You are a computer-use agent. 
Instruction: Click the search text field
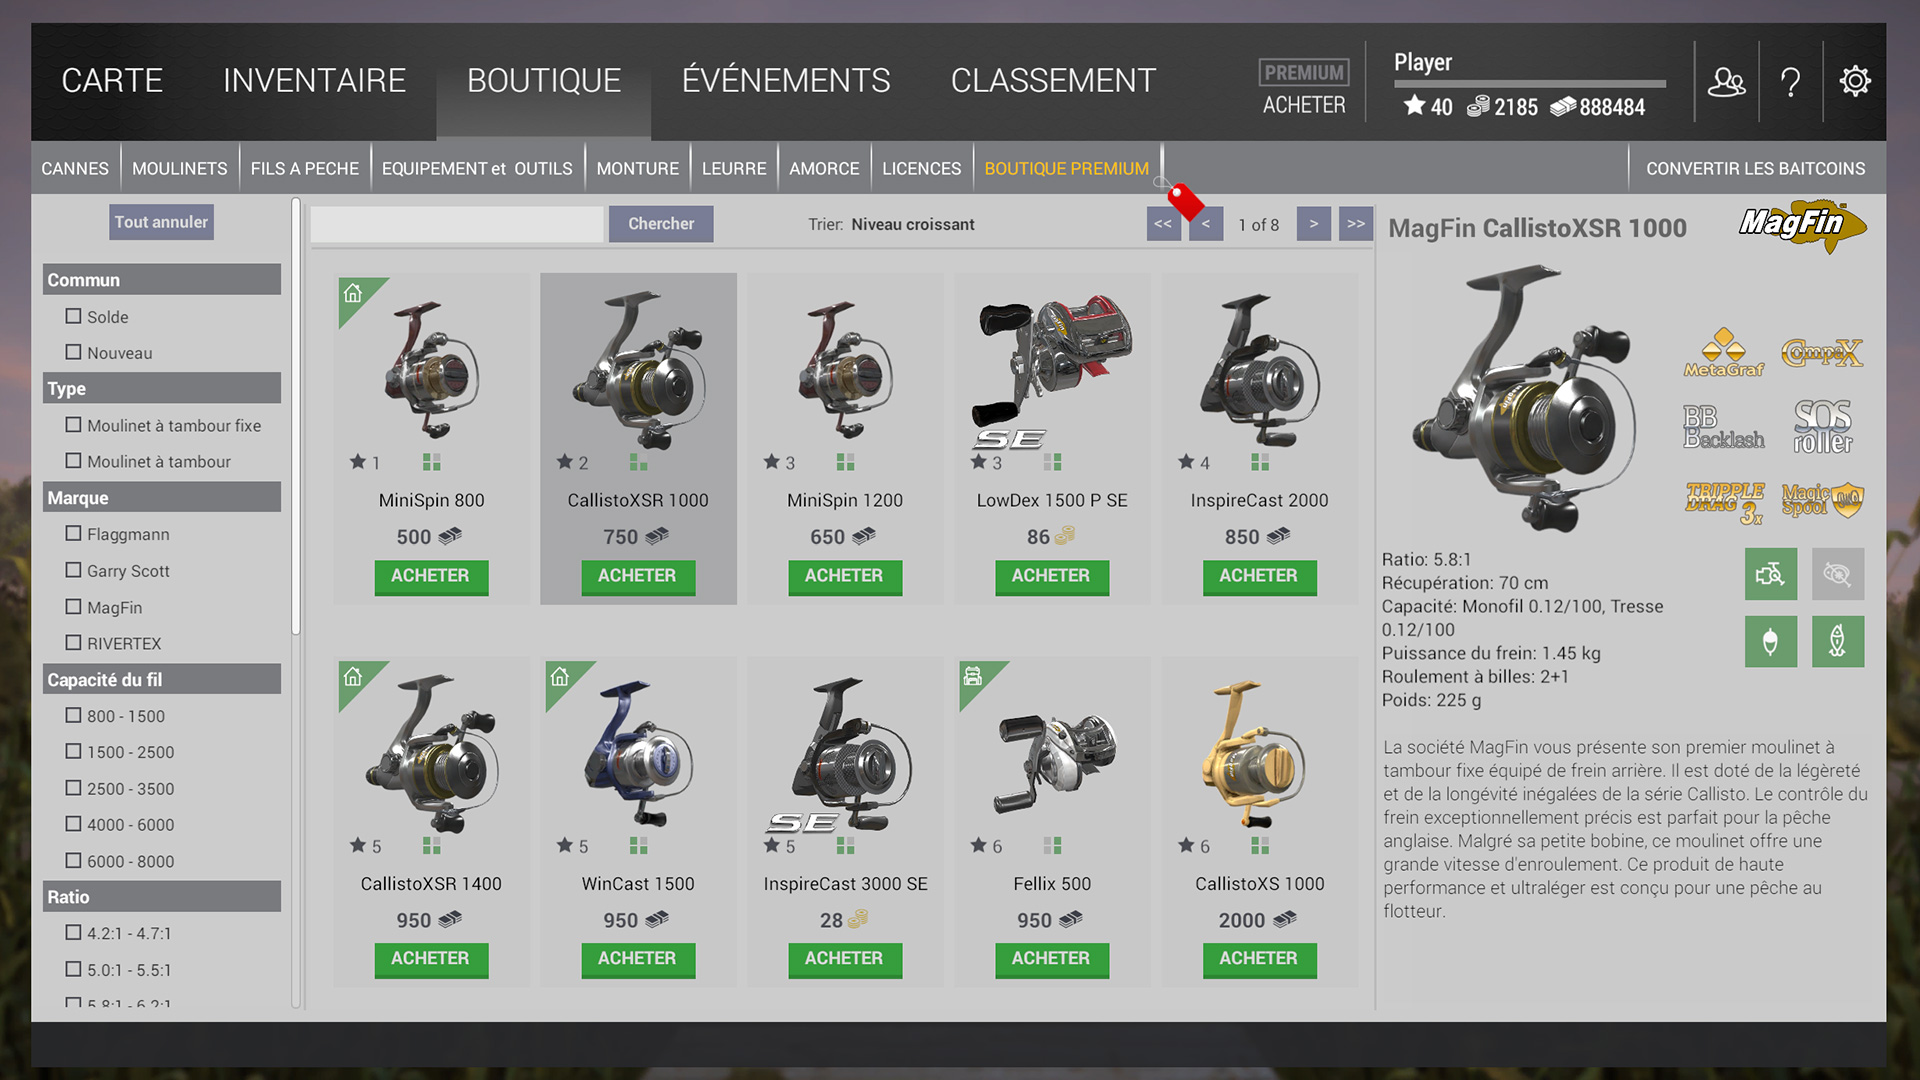tap(456, 224)
